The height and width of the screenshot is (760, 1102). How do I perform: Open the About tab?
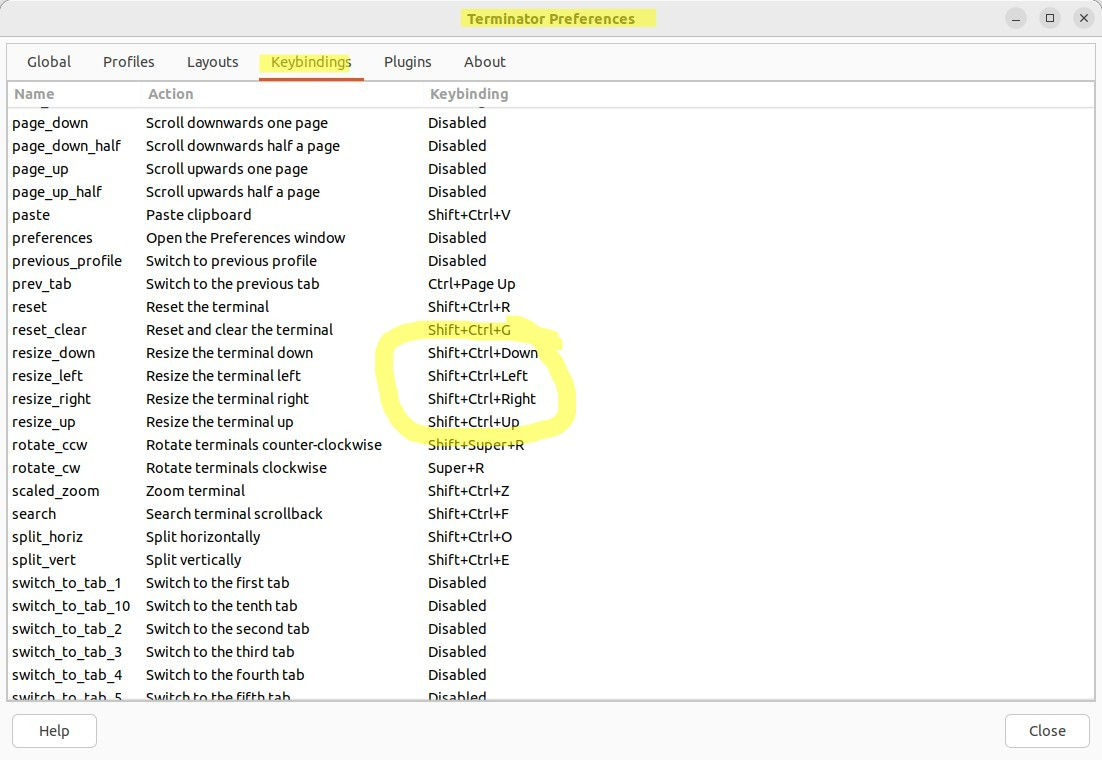[485, 62]
